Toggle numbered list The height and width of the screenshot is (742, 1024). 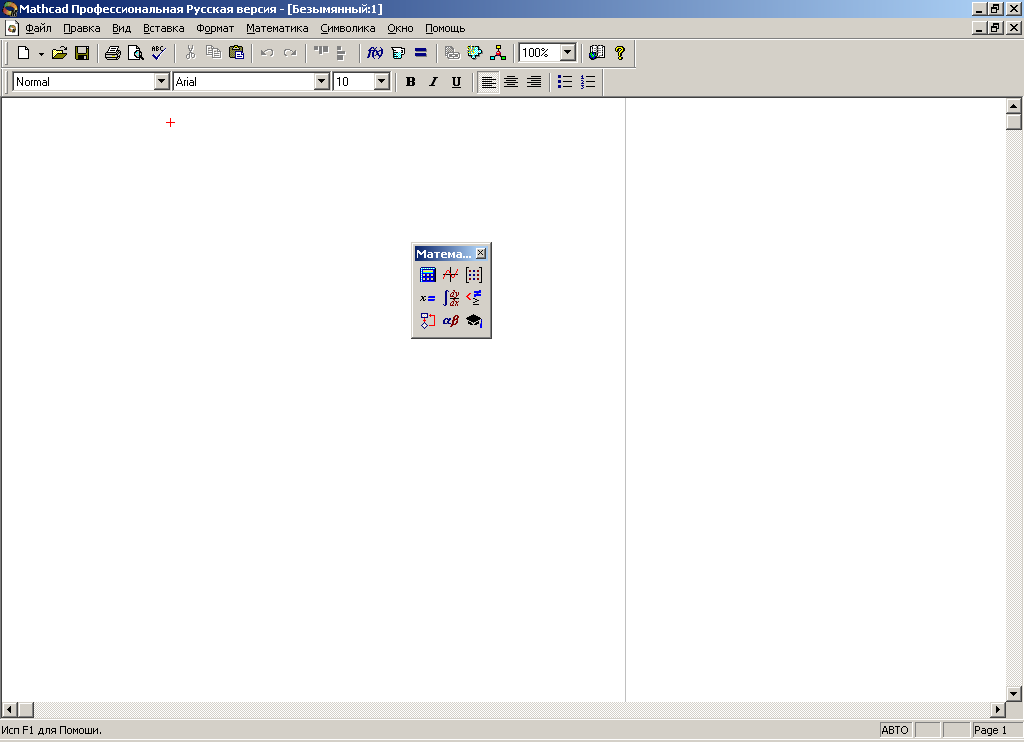click(x=588, y=82)
